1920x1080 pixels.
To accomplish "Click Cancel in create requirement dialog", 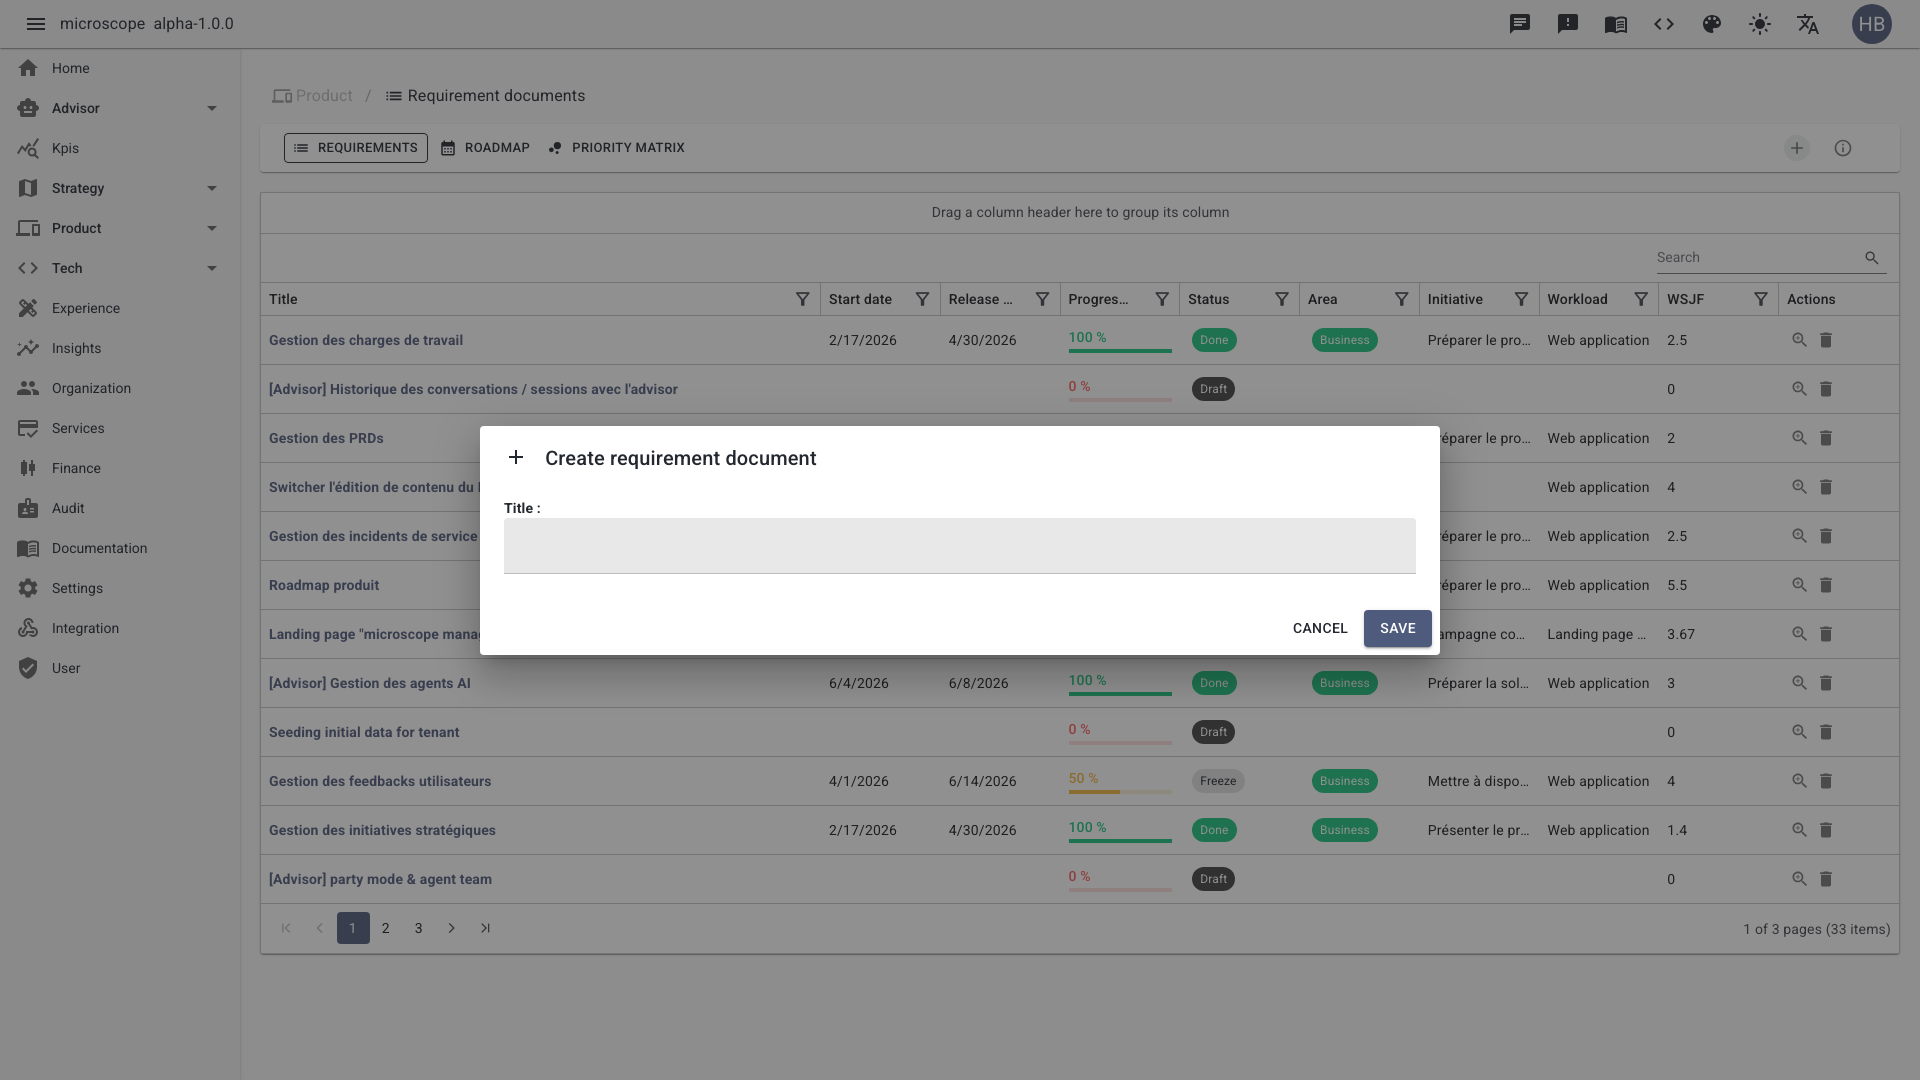I will point(1320,628).
